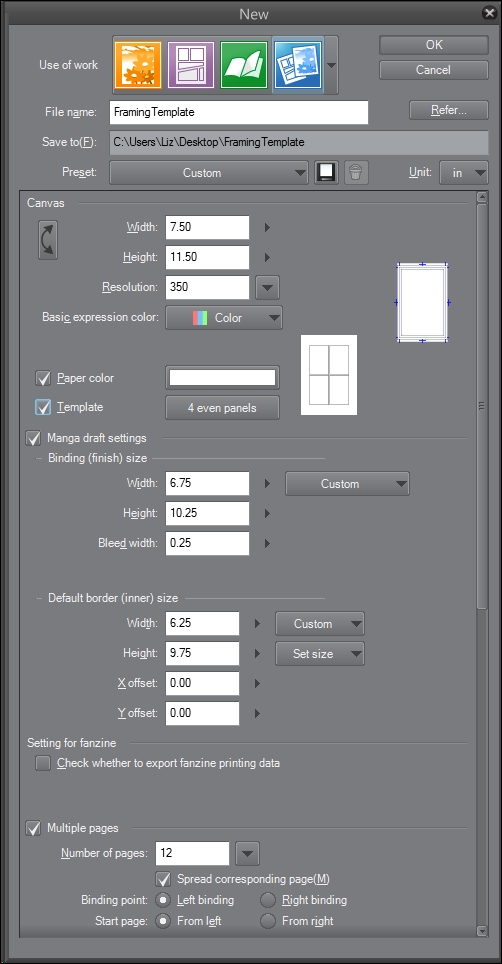502x964 pixels.
Task: Open the Set size dropdown
Action: (x=320, y=654)
